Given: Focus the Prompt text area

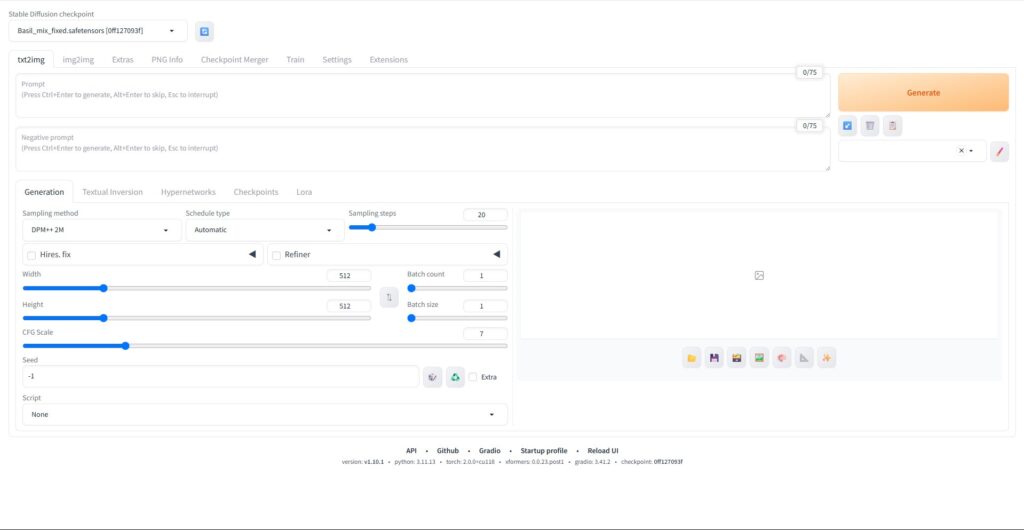Looking at the screenshot, I should coord(423,95).
